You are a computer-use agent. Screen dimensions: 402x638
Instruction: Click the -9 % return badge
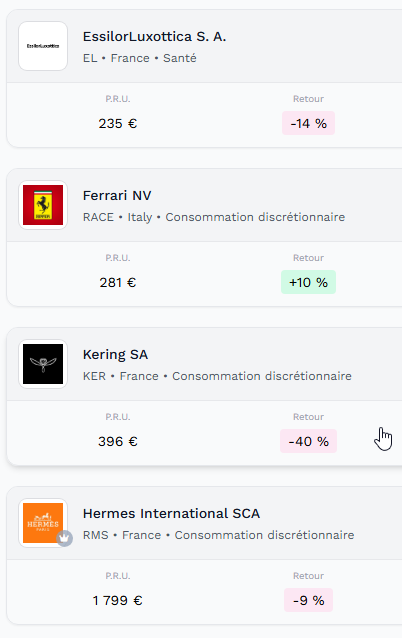(x=308, y=601)
